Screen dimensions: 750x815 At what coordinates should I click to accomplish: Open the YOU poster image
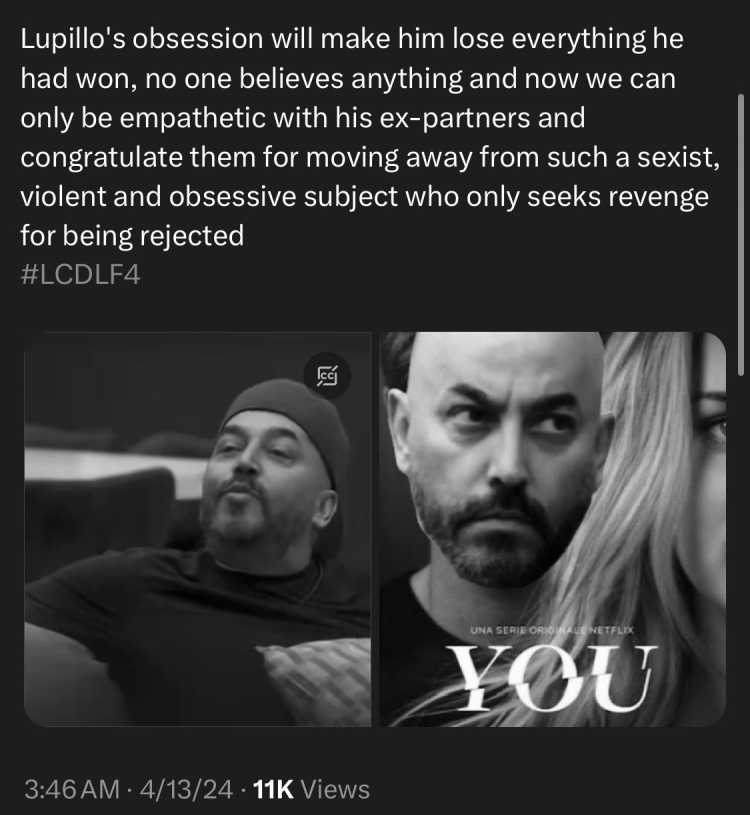(x=553, y=529)
